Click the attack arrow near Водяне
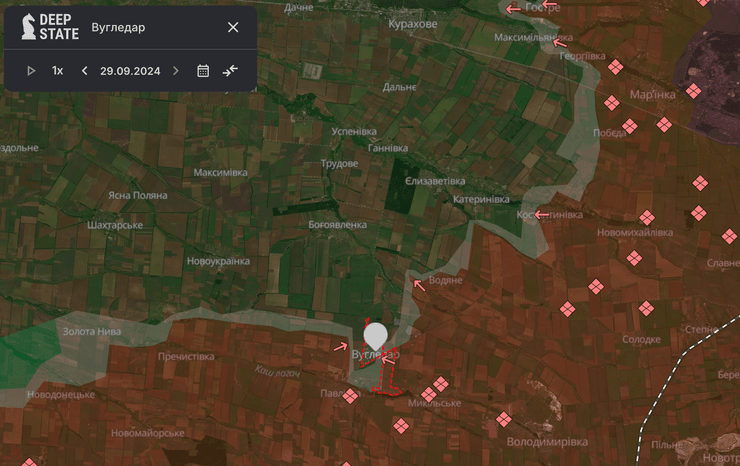The height and width of the screenshot is (466, 740). click(x=419, y=285)
